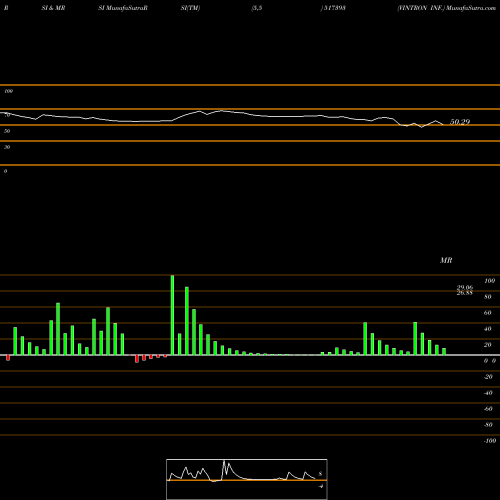Click the 40 label on the MR axis
500x500 pixels.
(488, 329)
